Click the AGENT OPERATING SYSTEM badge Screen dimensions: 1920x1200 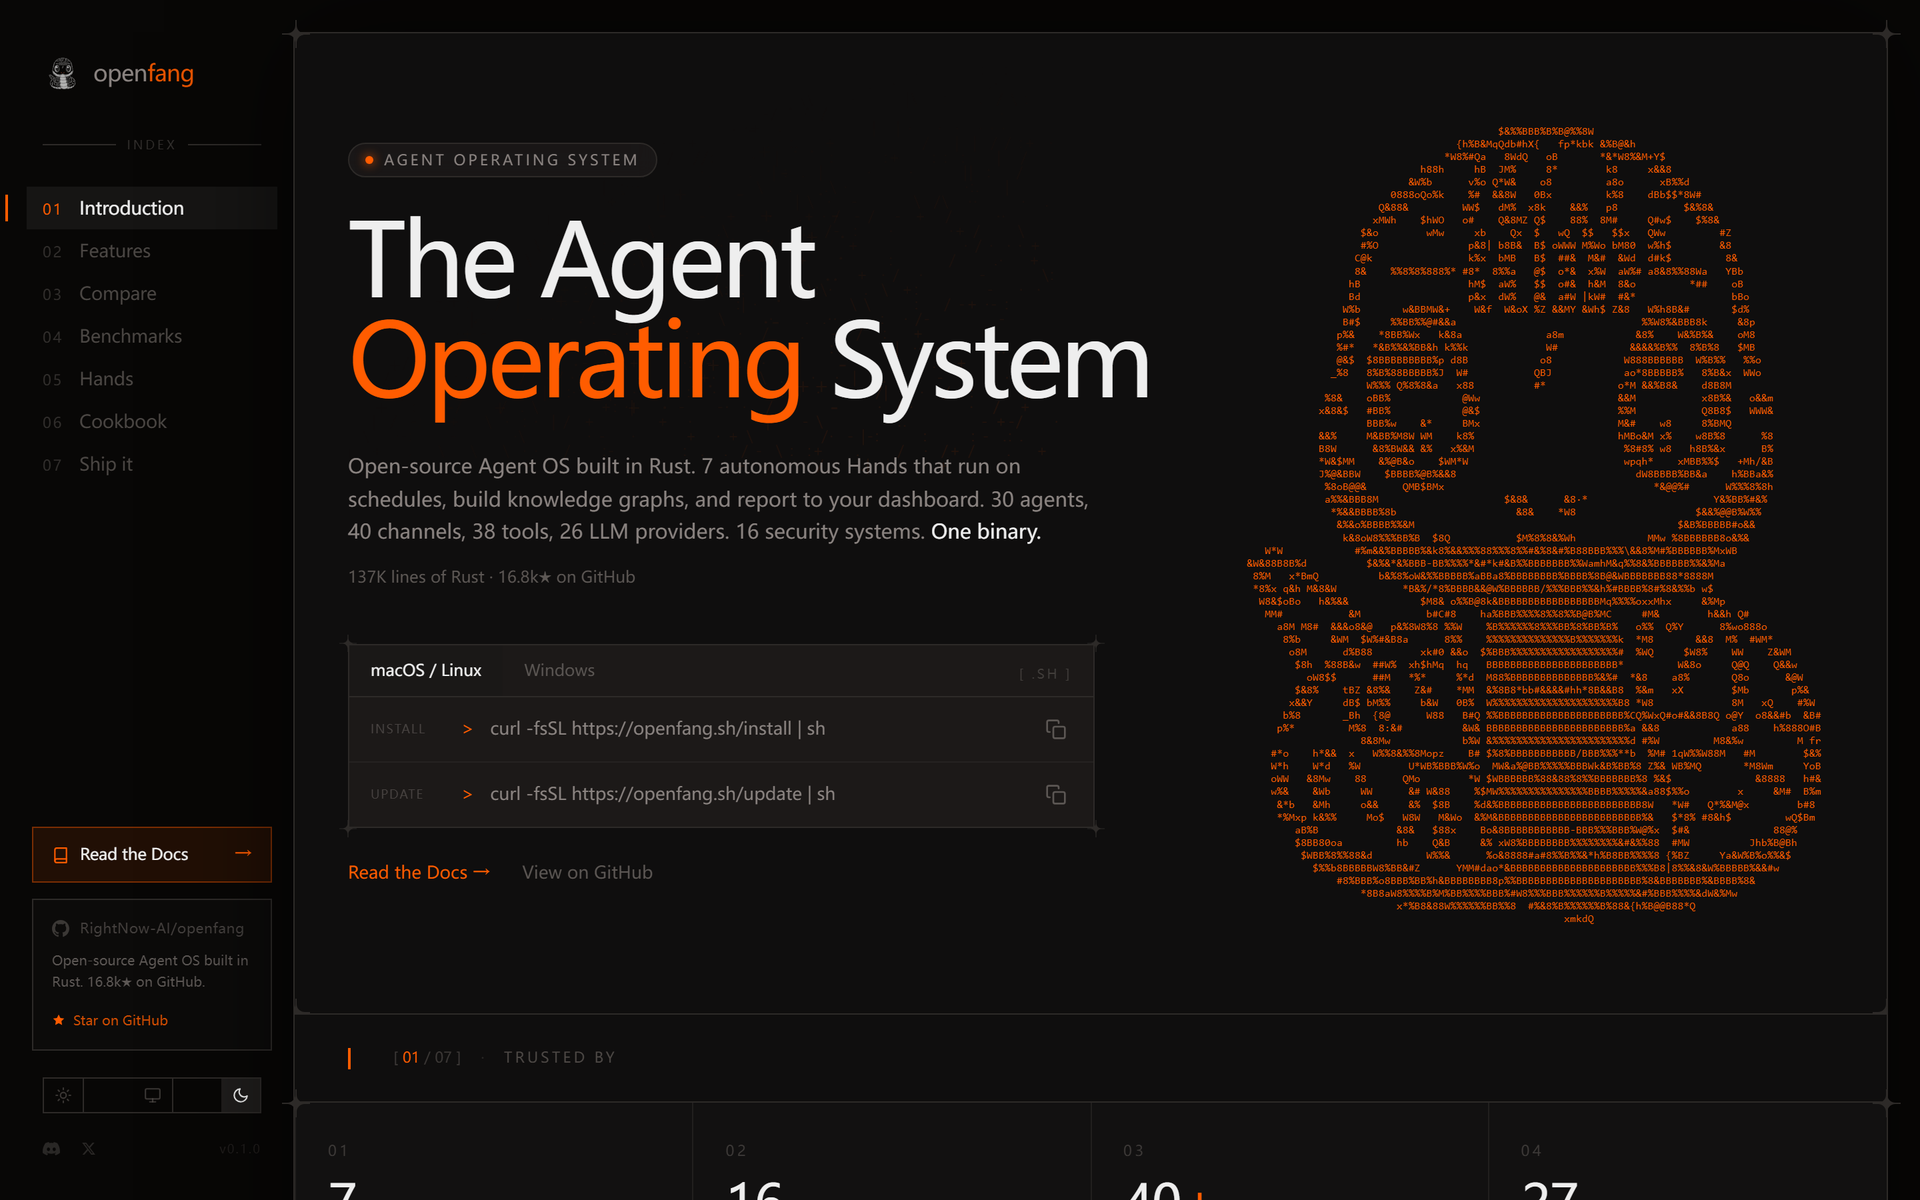(502, 160)
